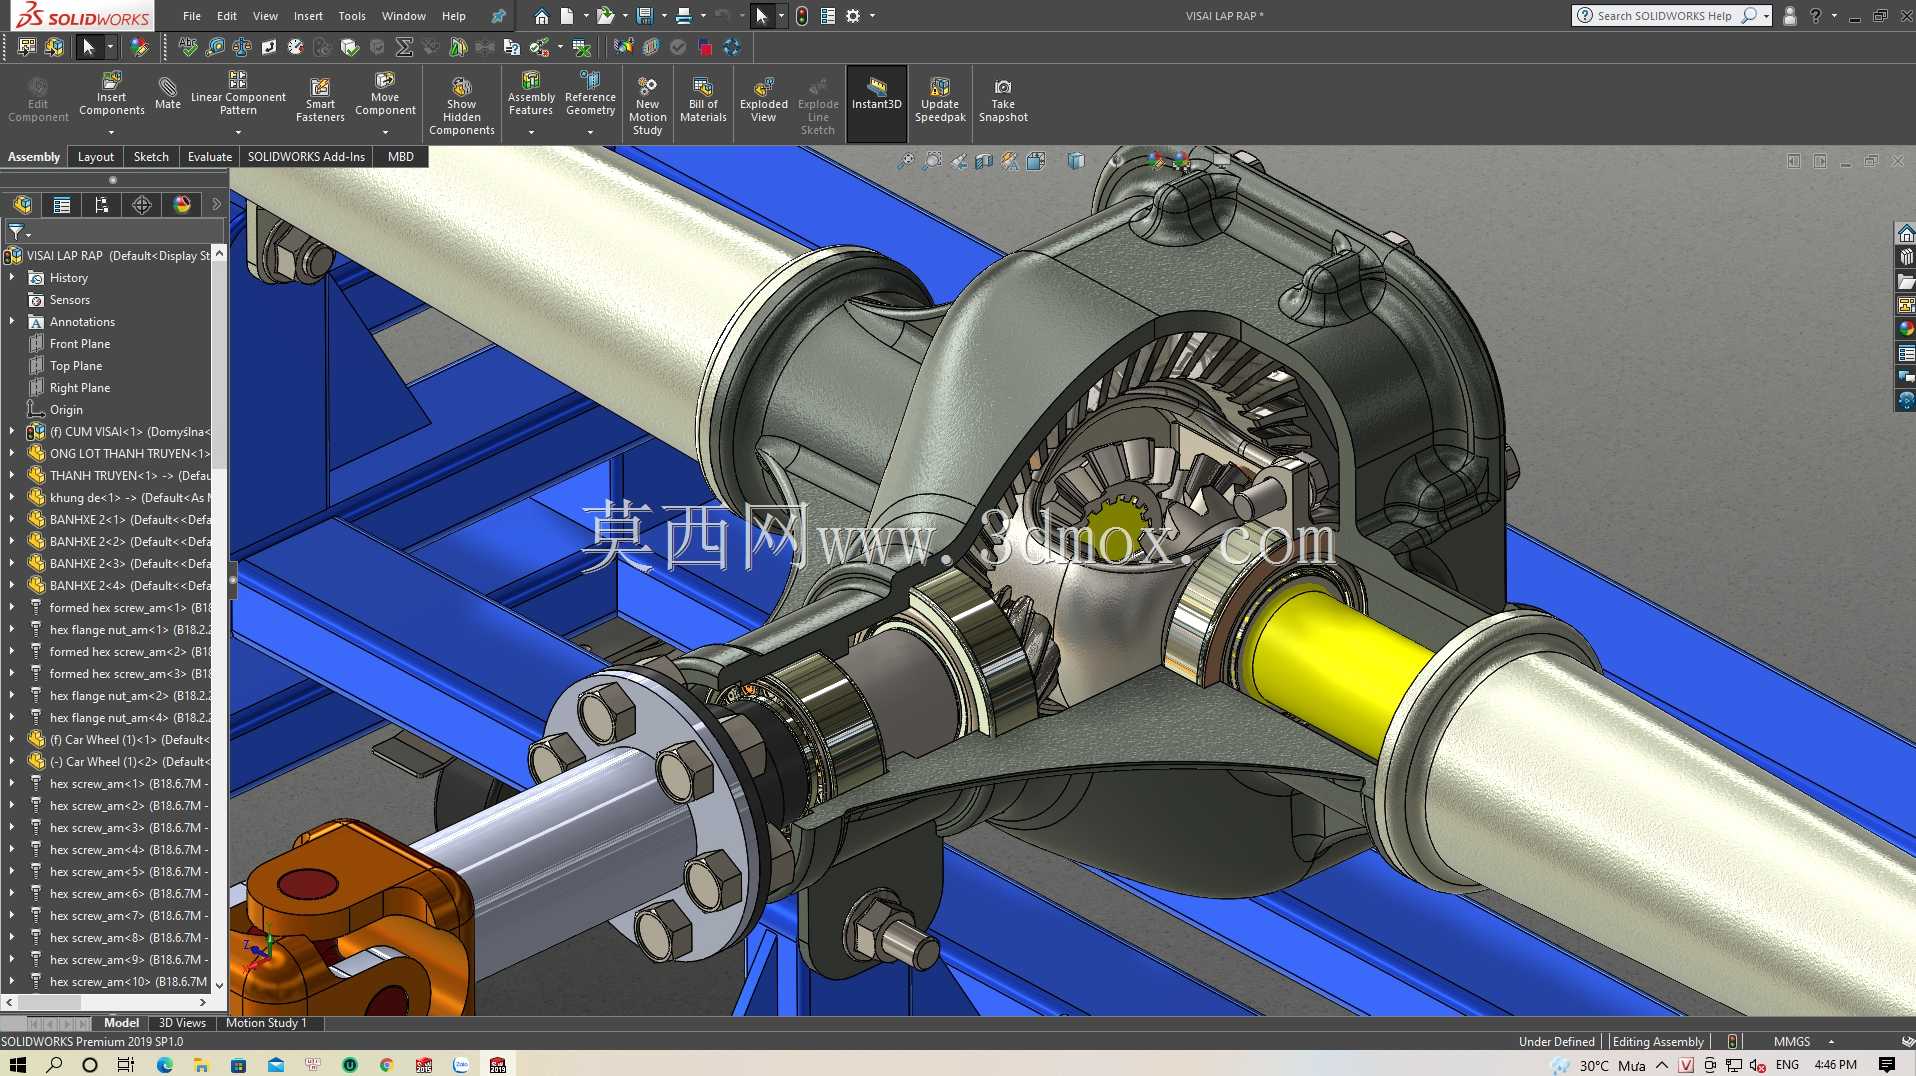1916x1076 pixels.
Task: Open the 3D Views bottom tab
Action: point(182,1023)
